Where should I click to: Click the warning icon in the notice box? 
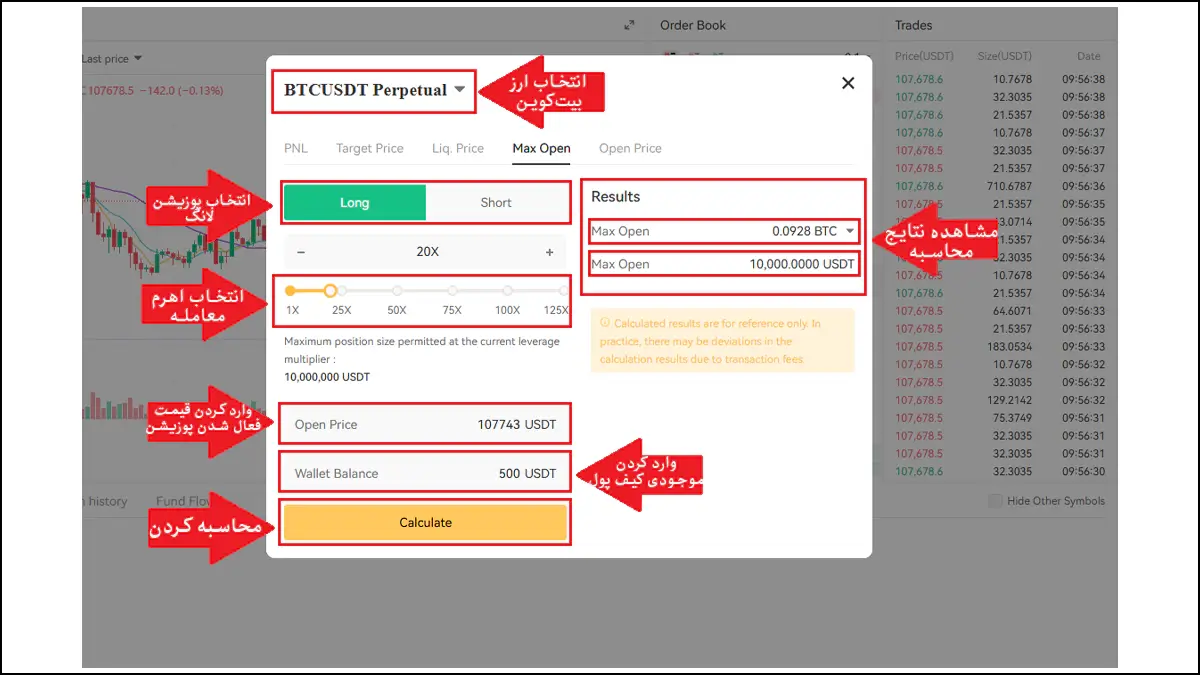tap(604, 323)
